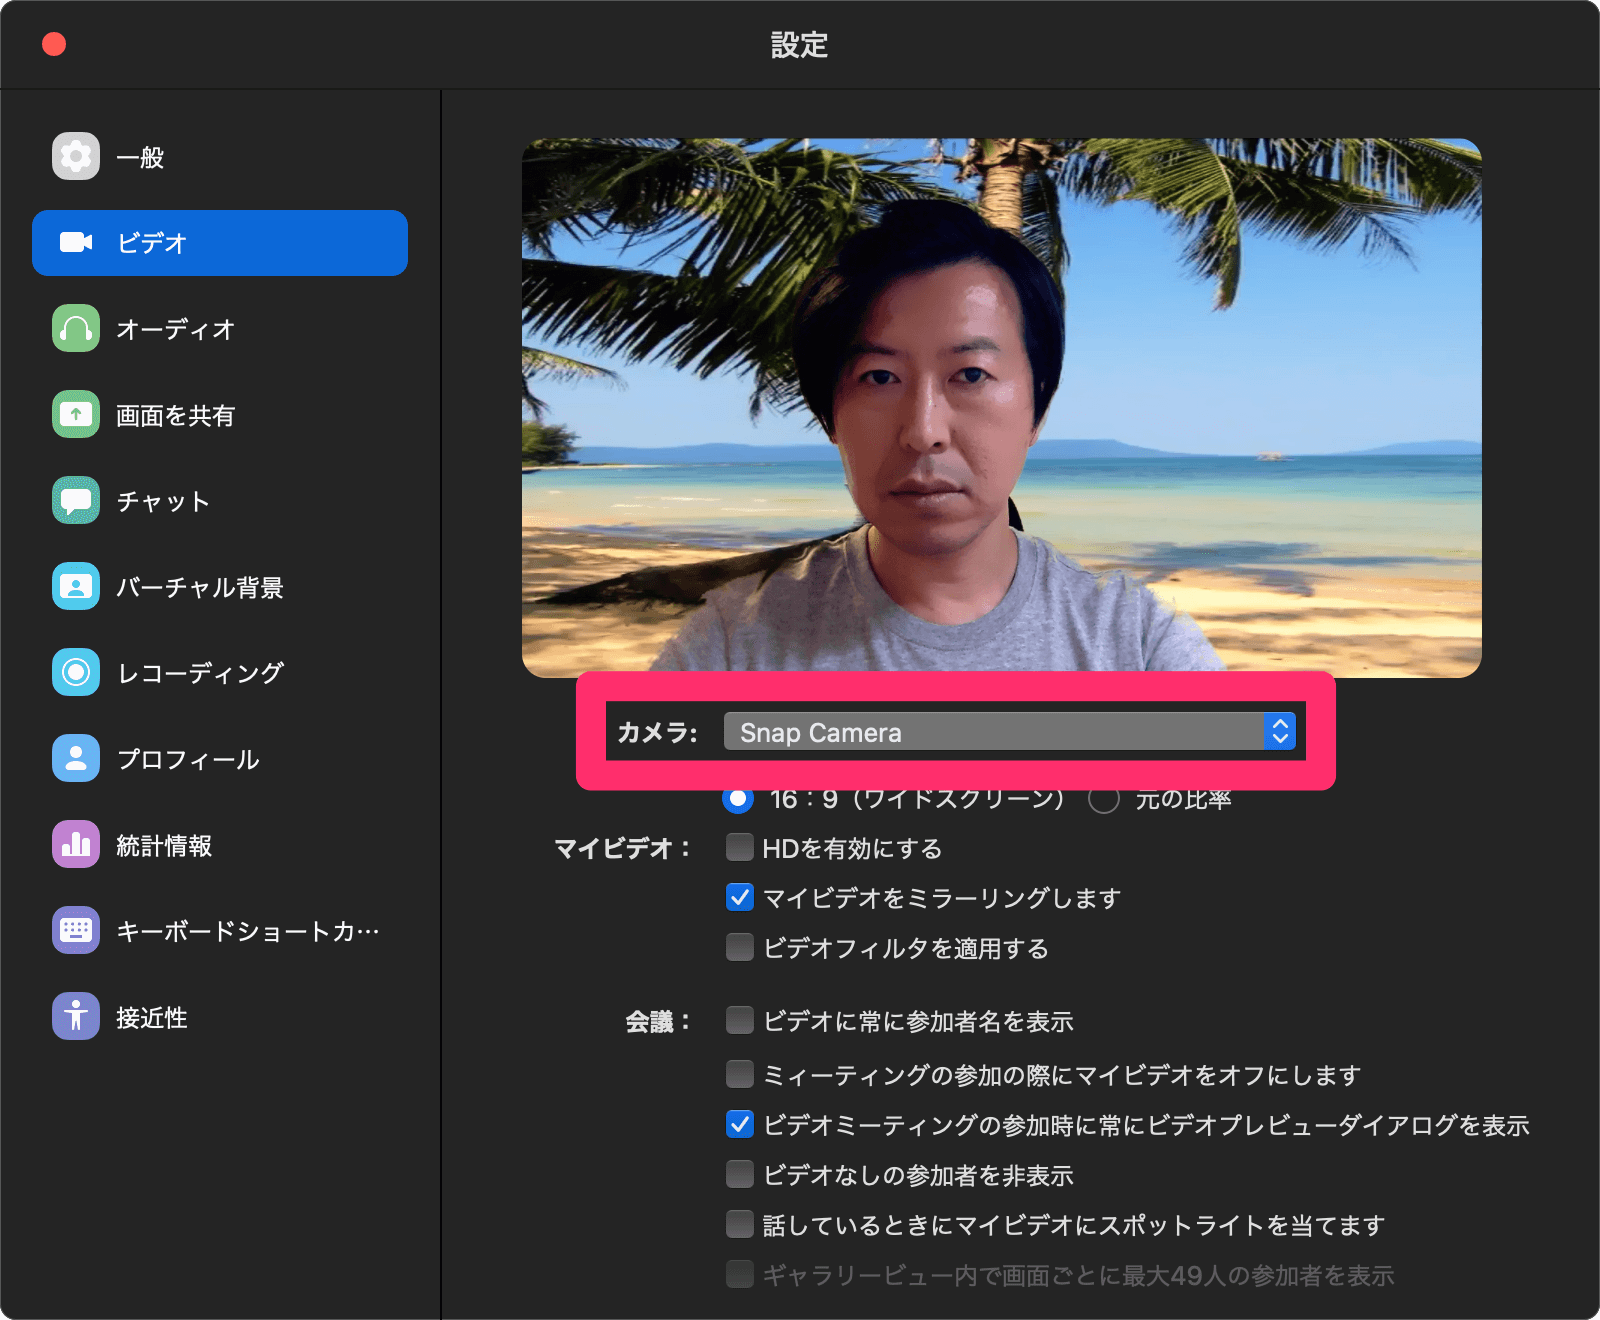
Task: Open チャット settings via speech bubble icon
Action: coord(75,501)
